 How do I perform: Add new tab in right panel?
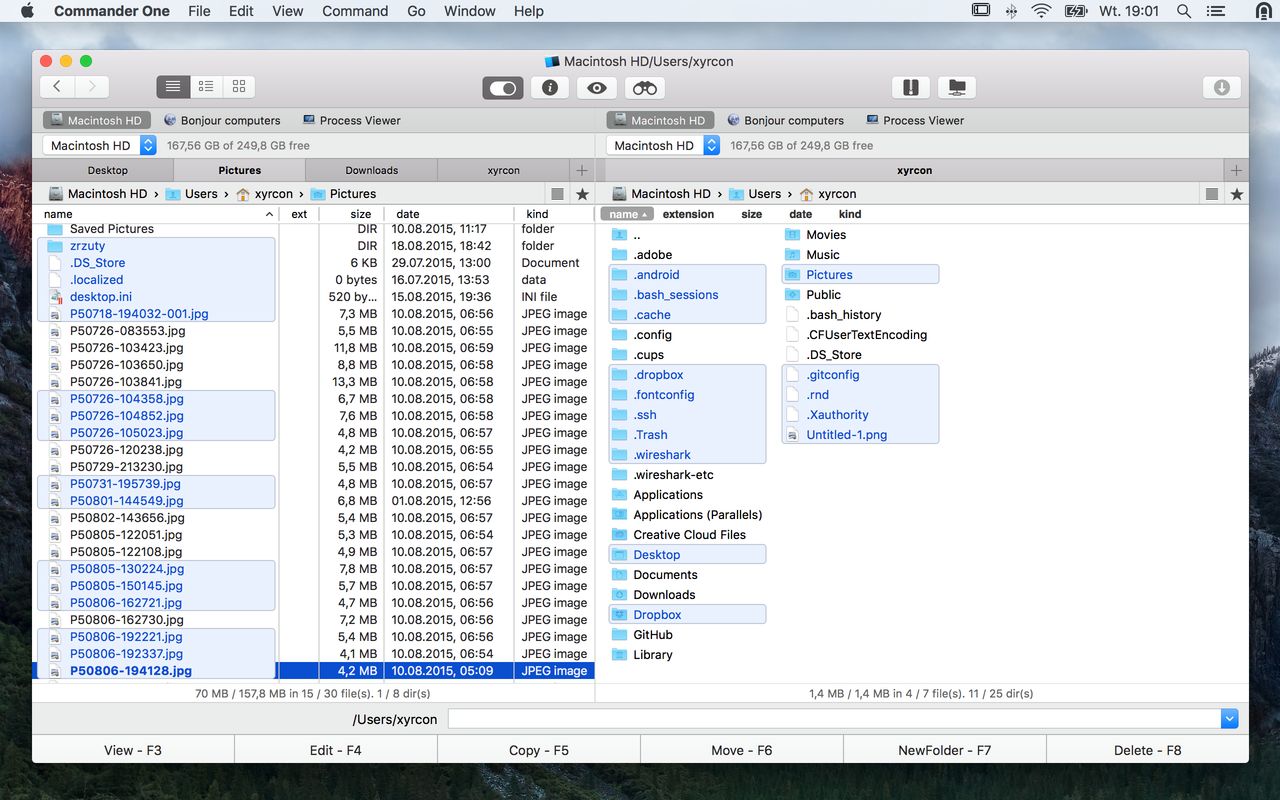[1236, 170]
